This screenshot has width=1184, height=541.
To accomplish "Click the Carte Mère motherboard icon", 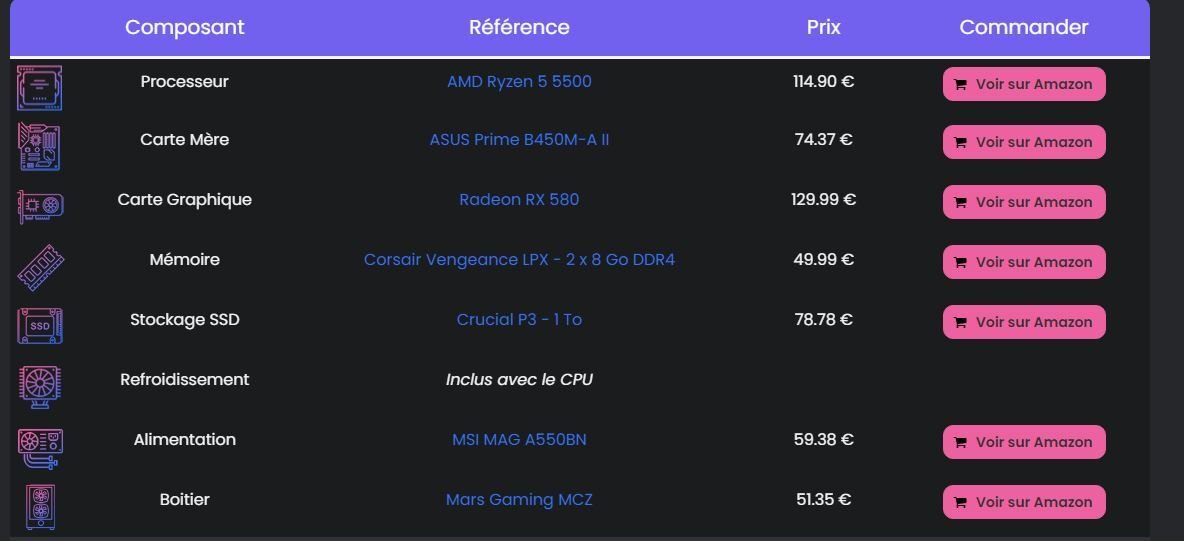I will [x=39, y=147].
